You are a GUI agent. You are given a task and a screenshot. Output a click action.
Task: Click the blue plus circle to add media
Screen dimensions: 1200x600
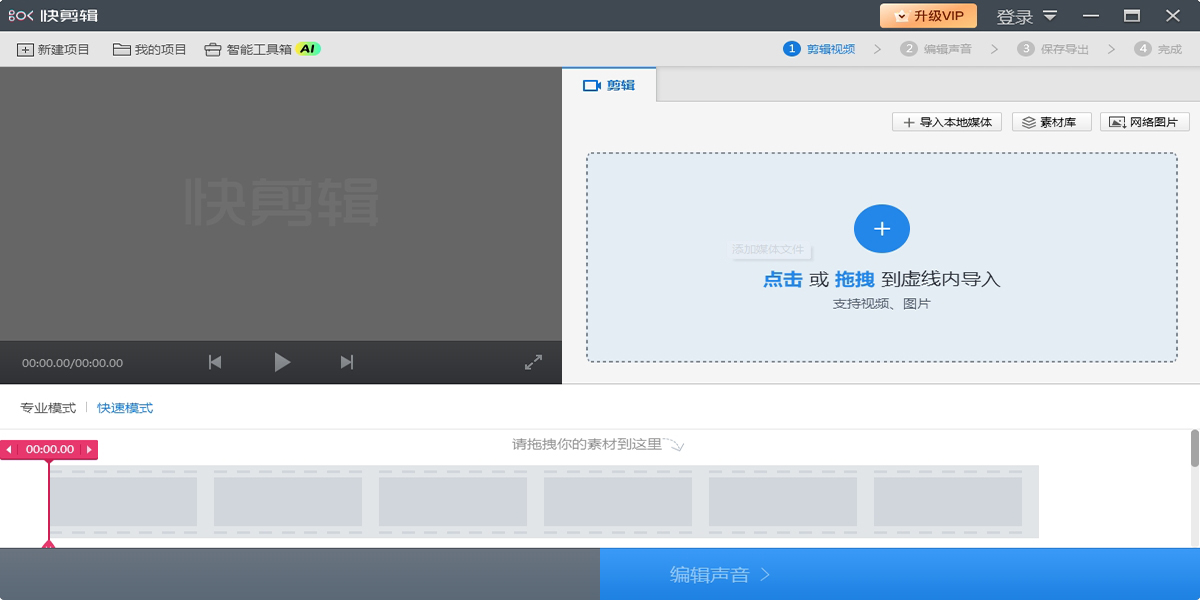882,229
